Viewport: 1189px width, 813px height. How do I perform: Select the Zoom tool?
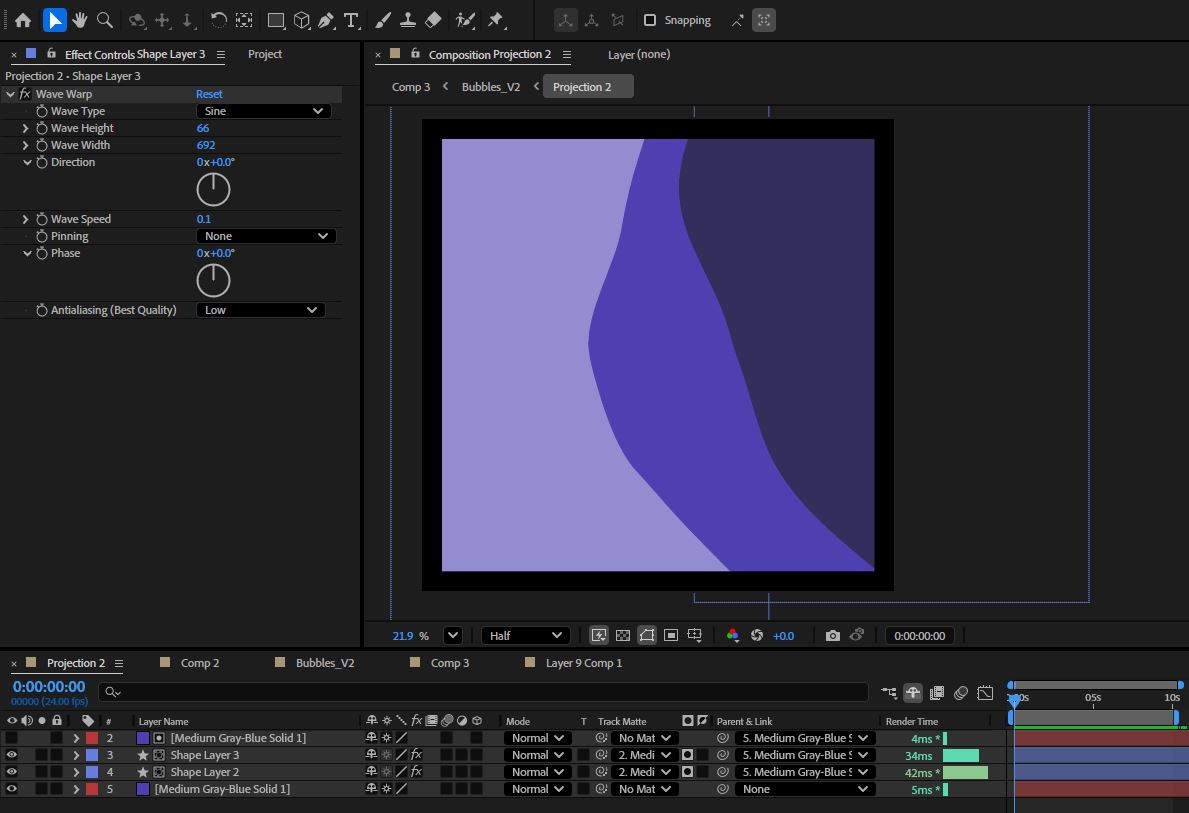[105, 20]
